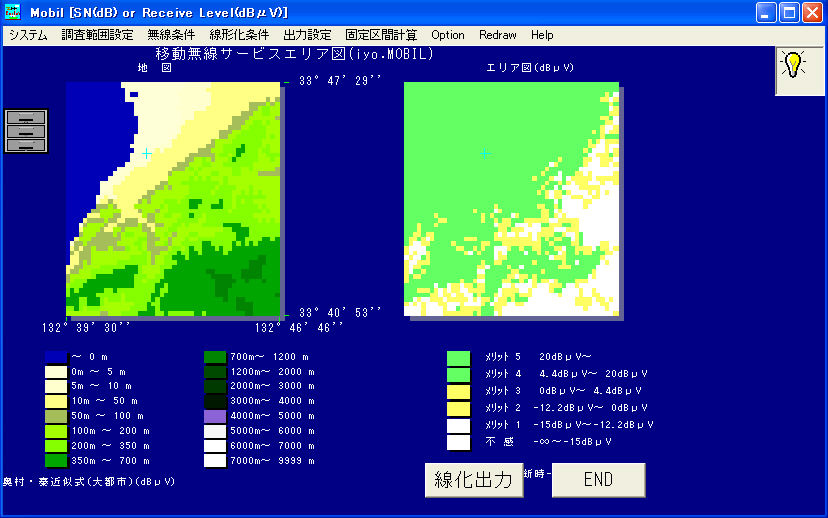Click the cyan crosshair on the terrain map

coord(146,153)
